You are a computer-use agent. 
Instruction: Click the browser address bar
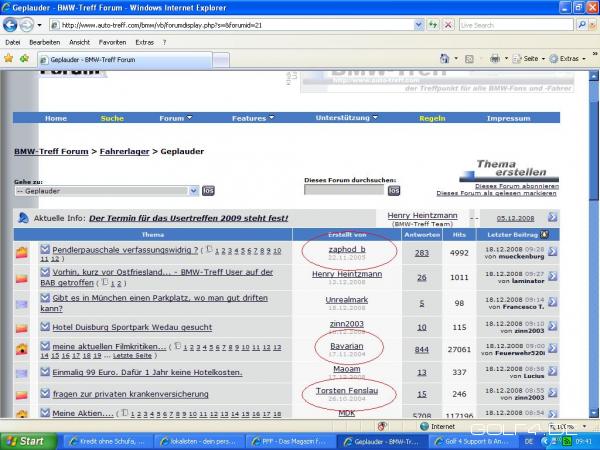point(232,25)
